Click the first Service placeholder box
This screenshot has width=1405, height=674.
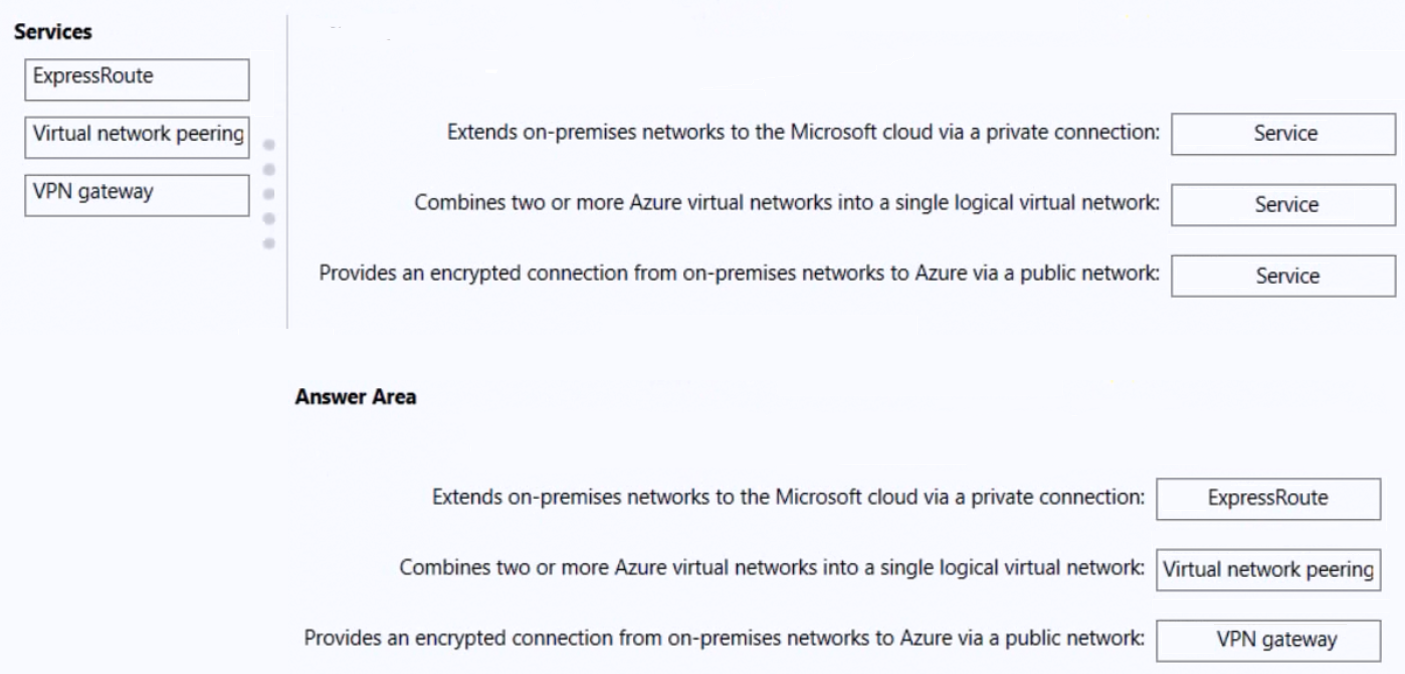[1281, 133]
